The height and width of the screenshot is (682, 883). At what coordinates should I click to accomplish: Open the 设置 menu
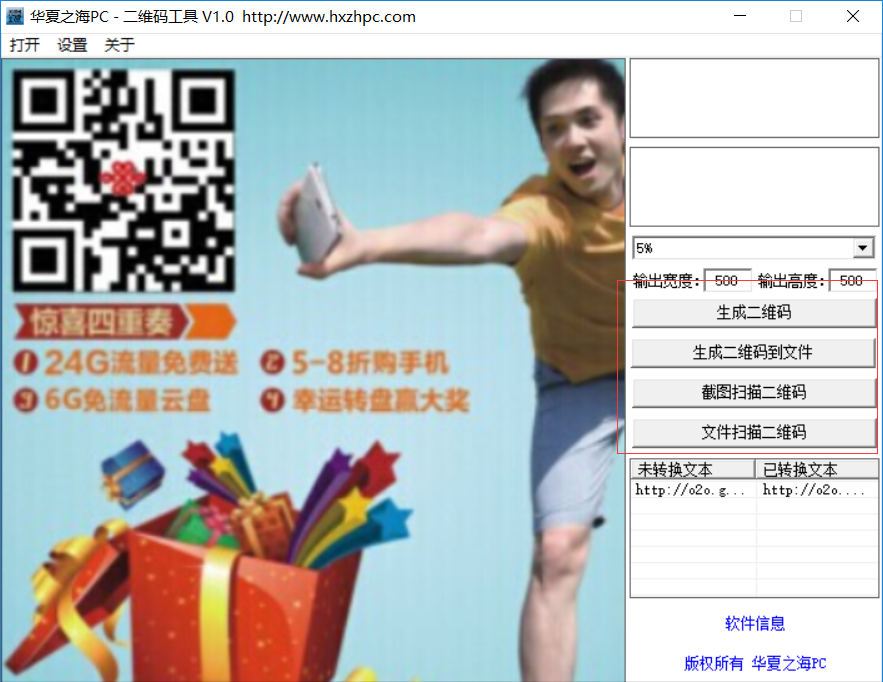(x=72, y=45)
